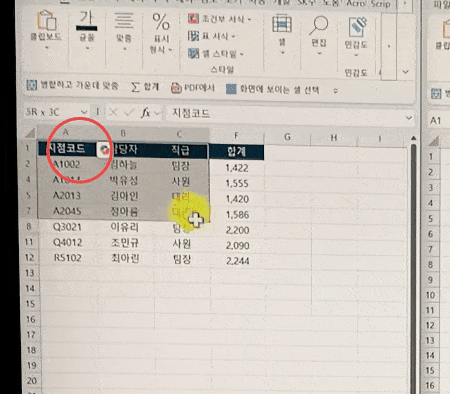Image resolution: width=450 pixels, height=394 pixels.
Task: Click the 사원 cell in row 11
Action: click(182, 244)
